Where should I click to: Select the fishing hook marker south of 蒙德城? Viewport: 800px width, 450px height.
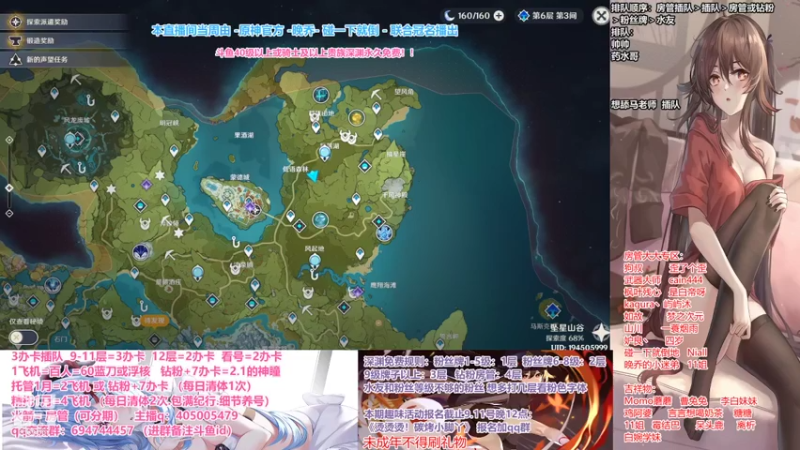(x=235, y=241)
